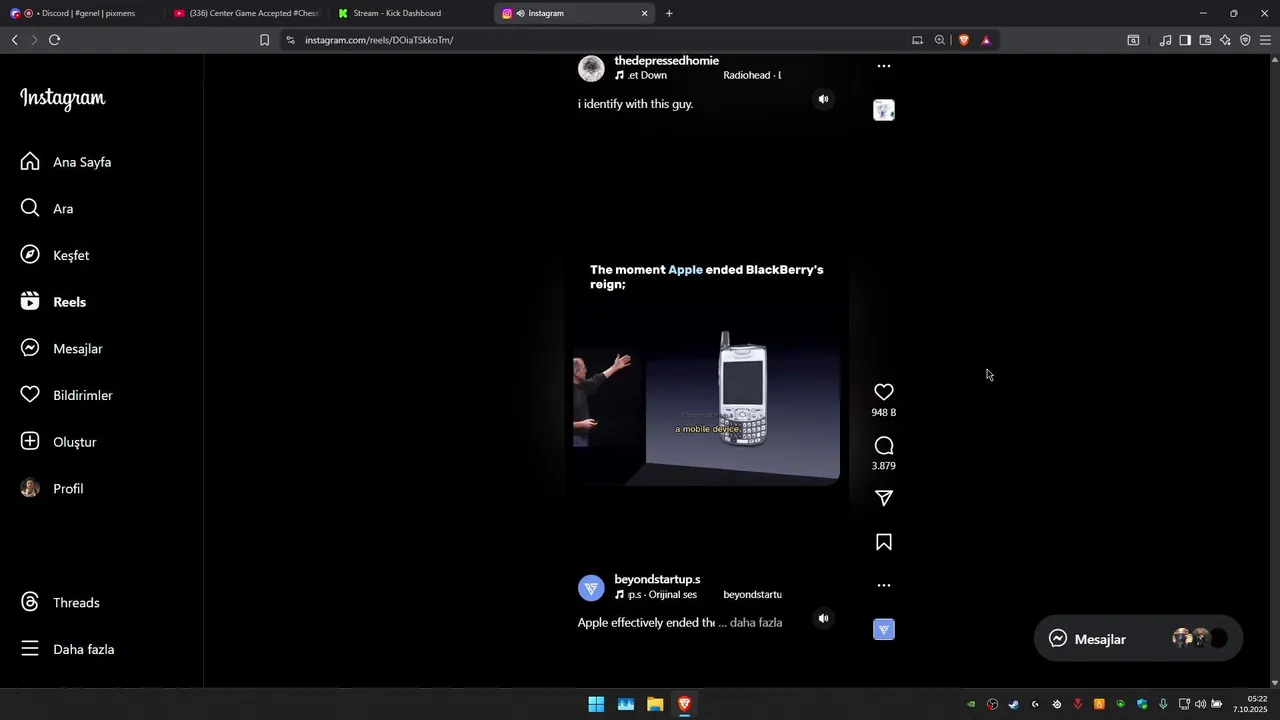This screenshot has height=720, width=1280.
Task: Open Bildirimler notifications
Action: [67, 395]
